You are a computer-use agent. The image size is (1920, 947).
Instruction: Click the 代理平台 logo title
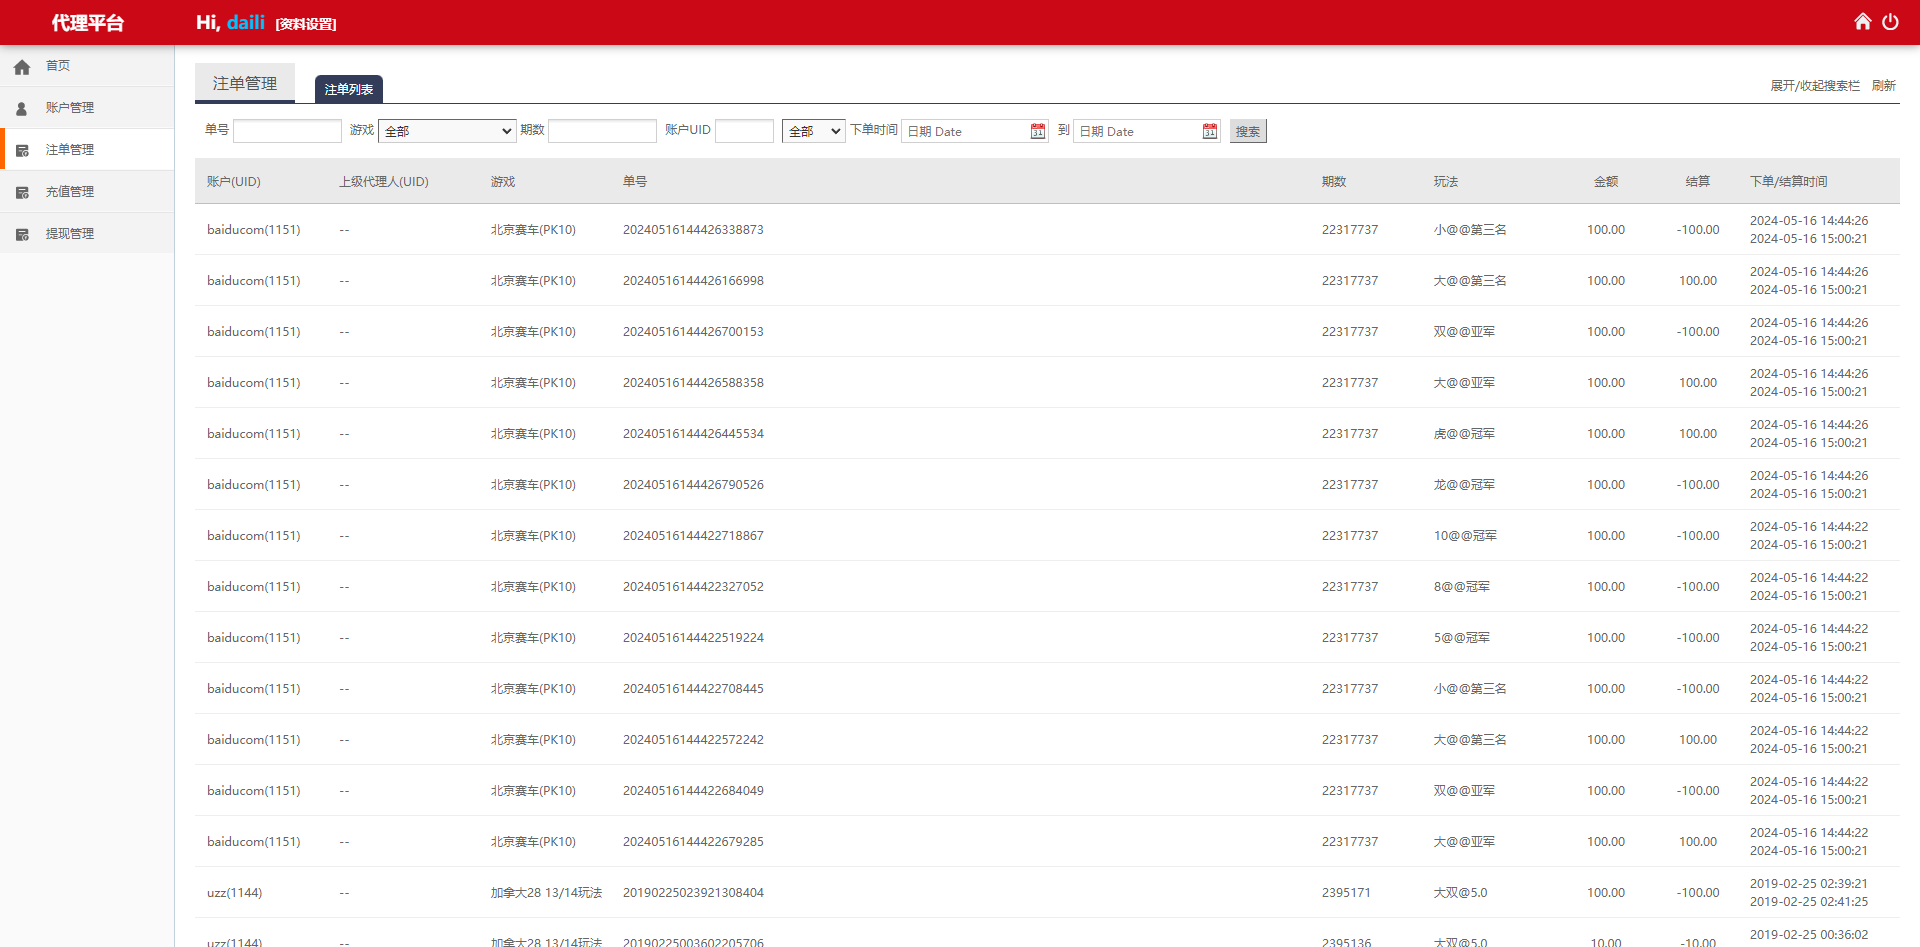pos(88,23)
